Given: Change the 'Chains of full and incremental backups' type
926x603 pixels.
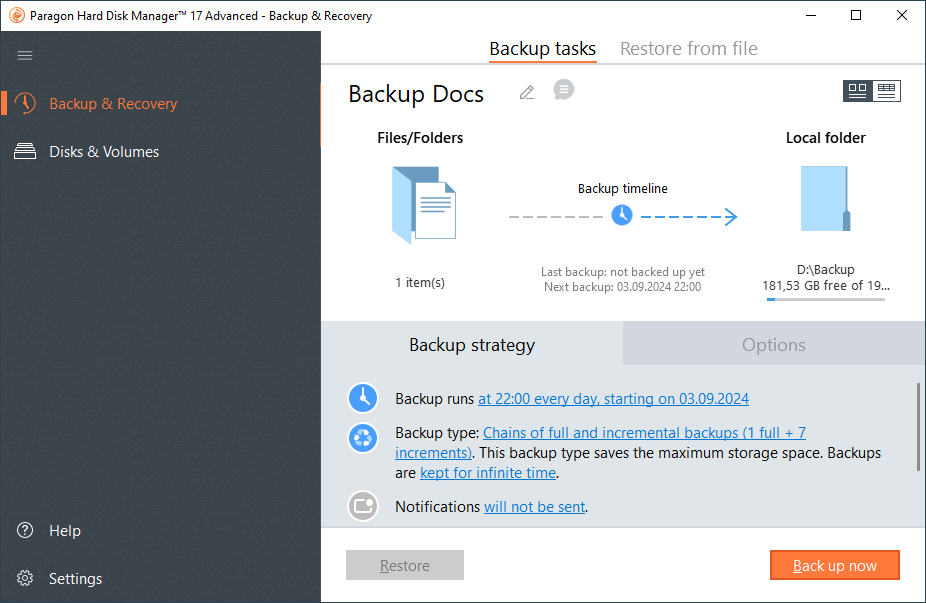Looking at the screenshot, I should click(644, 433).
